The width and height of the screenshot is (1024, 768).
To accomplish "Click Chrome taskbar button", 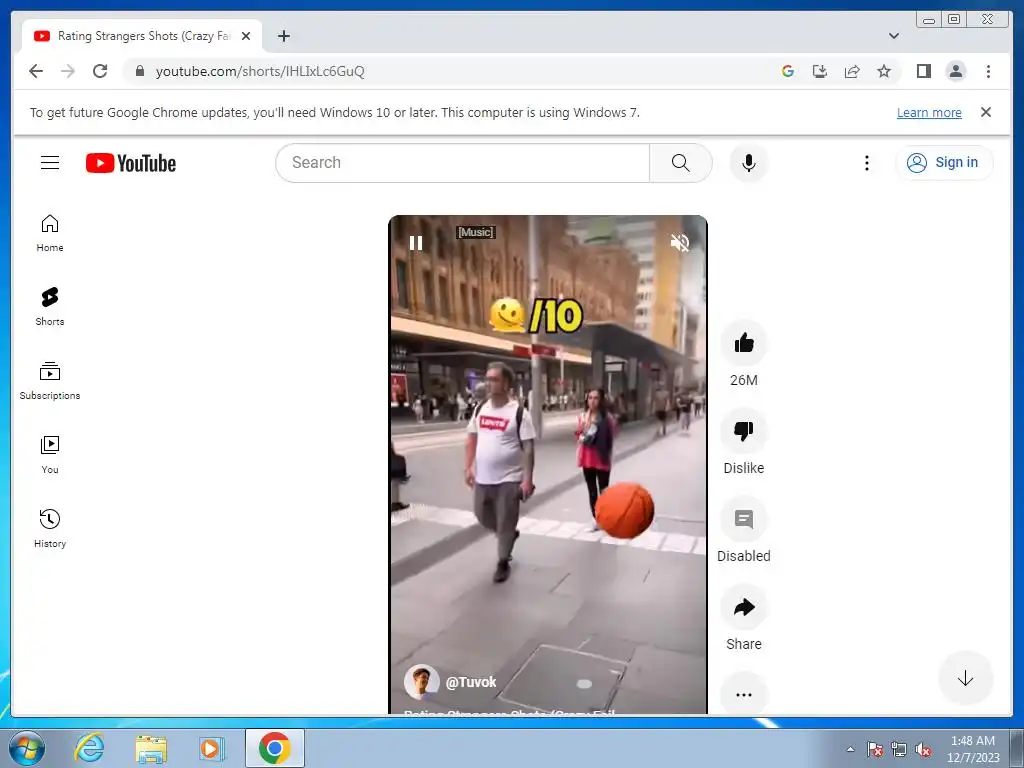I will pyautogui.click(x=275, y=748).
